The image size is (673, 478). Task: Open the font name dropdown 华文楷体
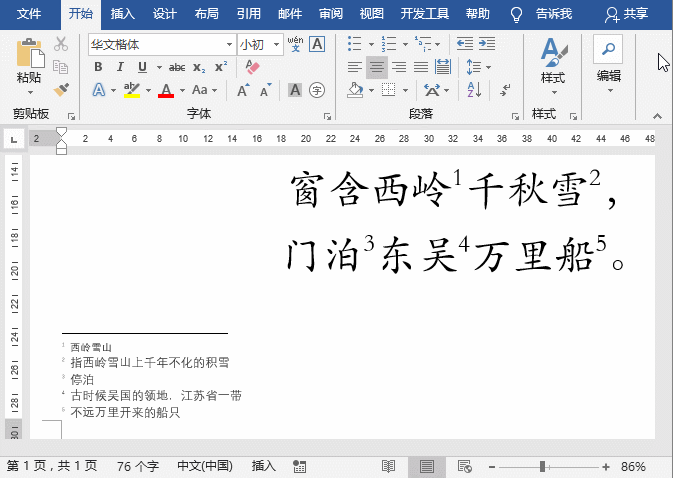click(230, 45)
